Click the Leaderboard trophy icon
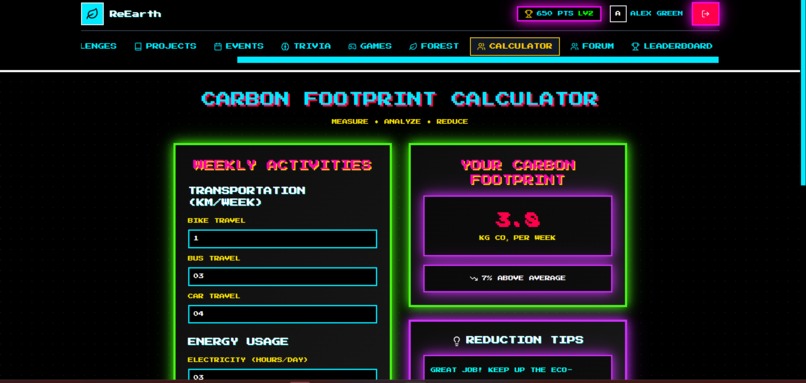The height and width of the screenshot is (383, 806). pos(635,46)
